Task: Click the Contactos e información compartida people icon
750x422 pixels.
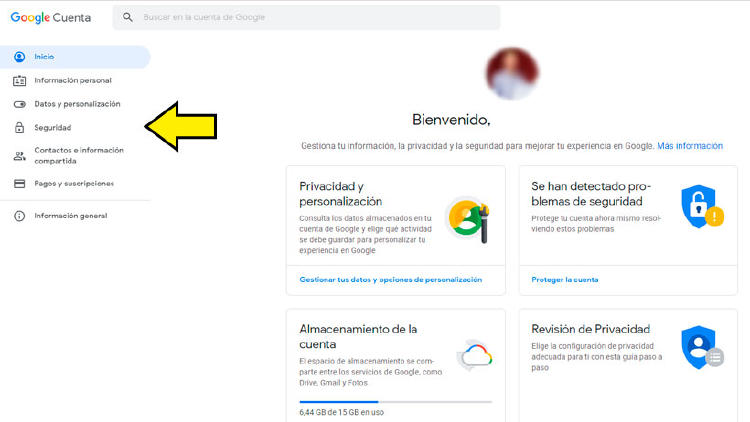Action: coord(19,156)
